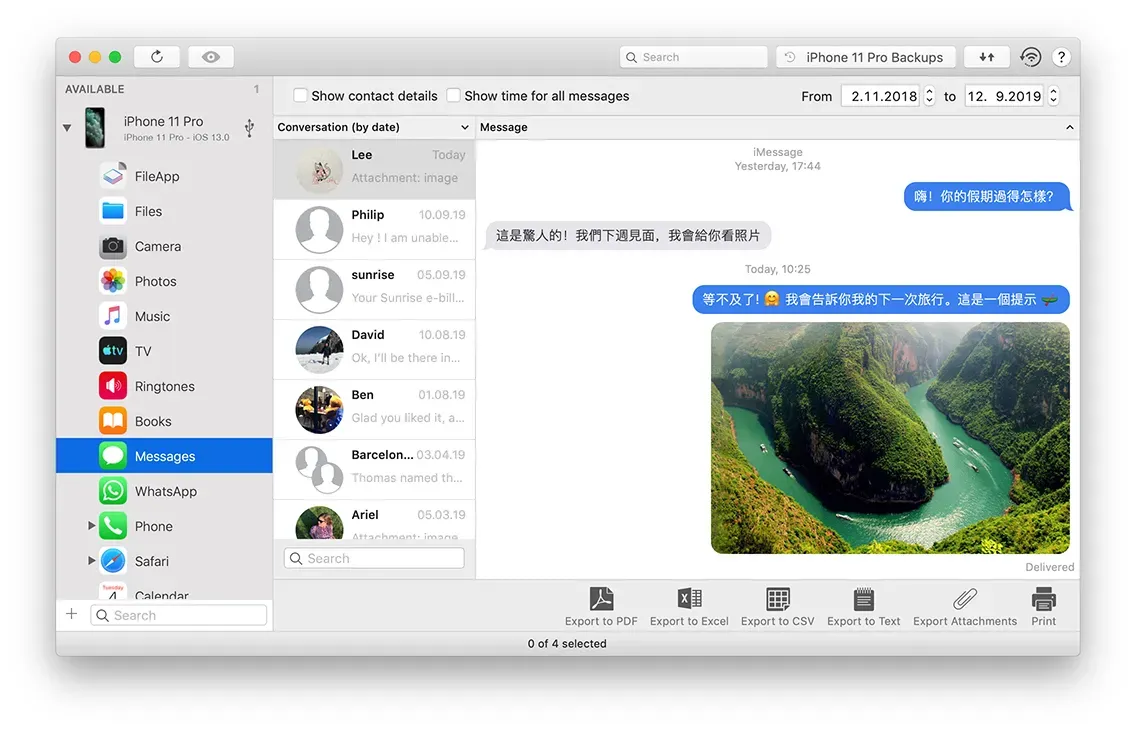This screenshot has height=730, width=1136.
Task: Open David's conversation from the list
Action: 375,348
